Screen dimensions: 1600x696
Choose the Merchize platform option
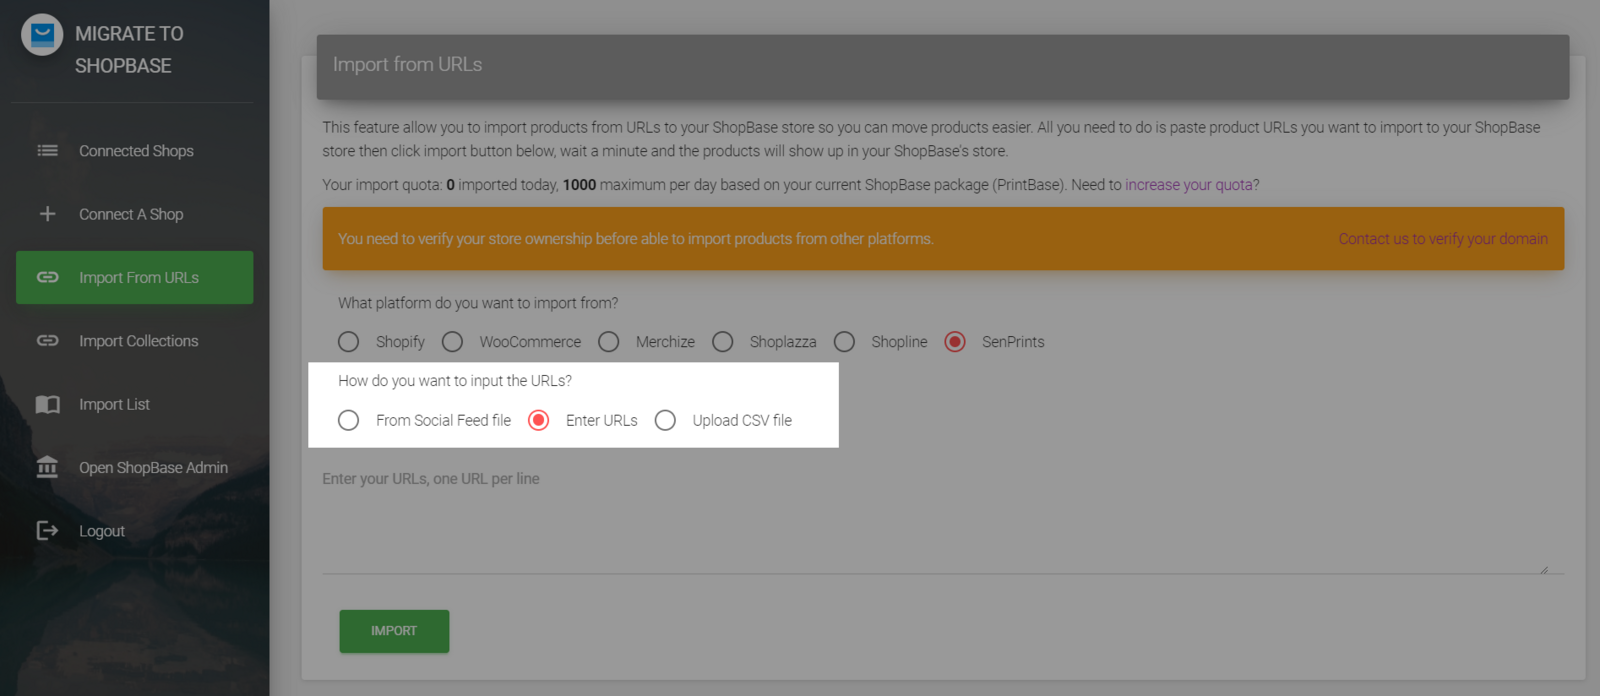[x=609, y=342]
